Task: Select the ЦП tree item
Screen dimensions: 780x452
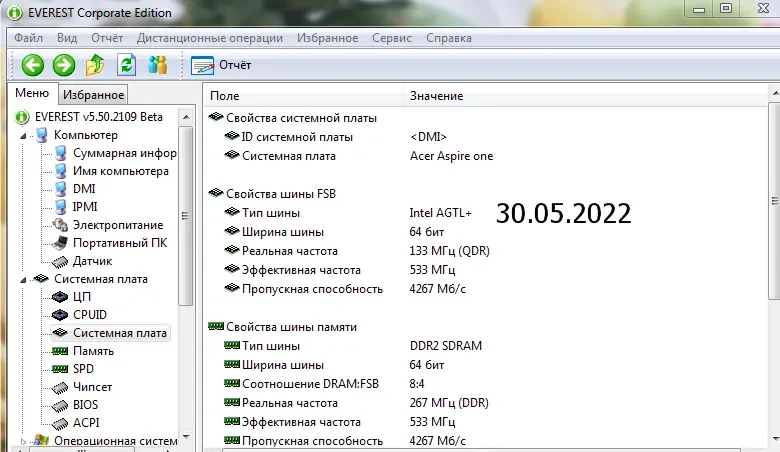Action: [x=82, y=297]
